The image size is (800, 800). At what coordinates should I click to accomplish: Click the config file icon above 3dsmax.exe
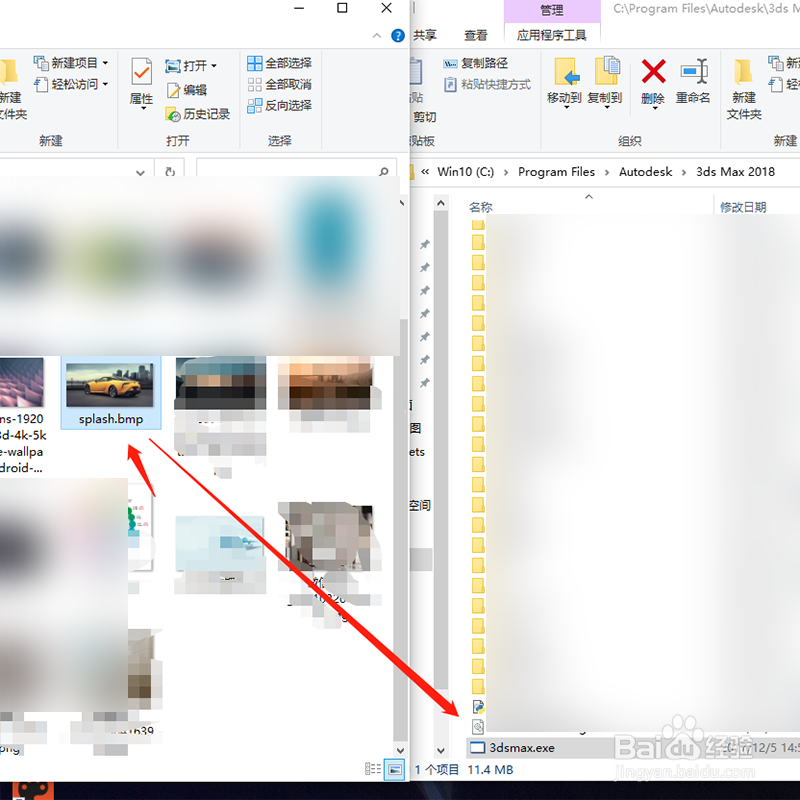coord(478,727)
